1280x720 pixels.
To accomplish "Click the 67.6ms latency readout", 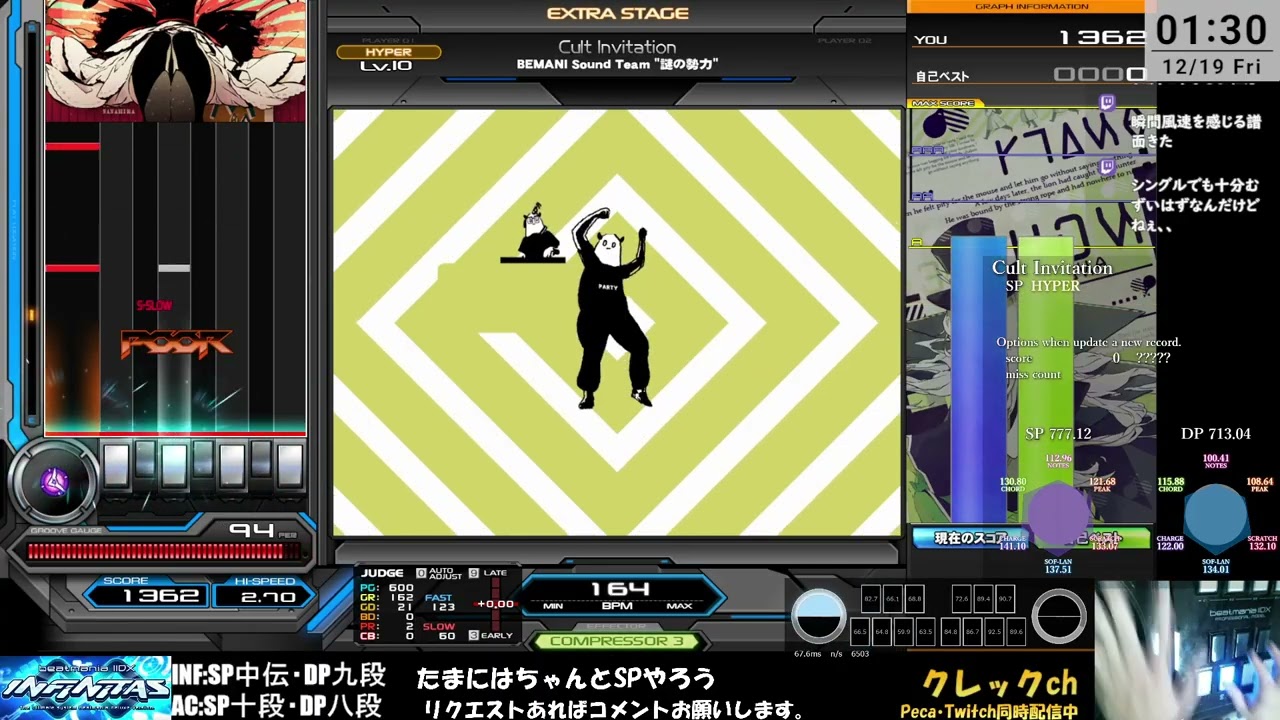I will 808,654.
